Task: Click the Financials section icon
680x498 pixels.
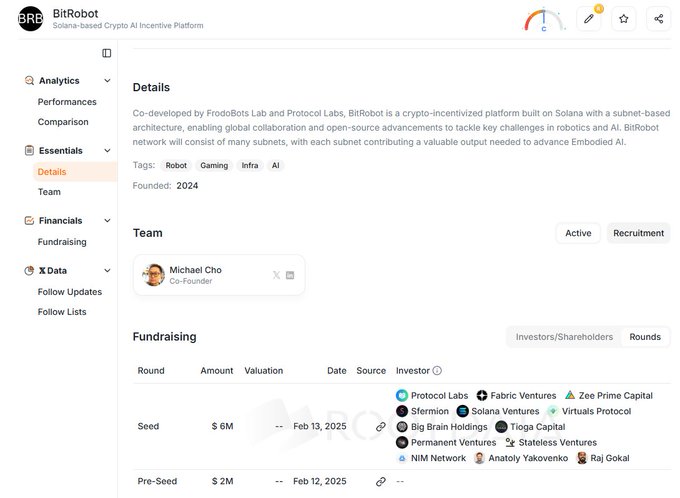Action: point(29,220)
